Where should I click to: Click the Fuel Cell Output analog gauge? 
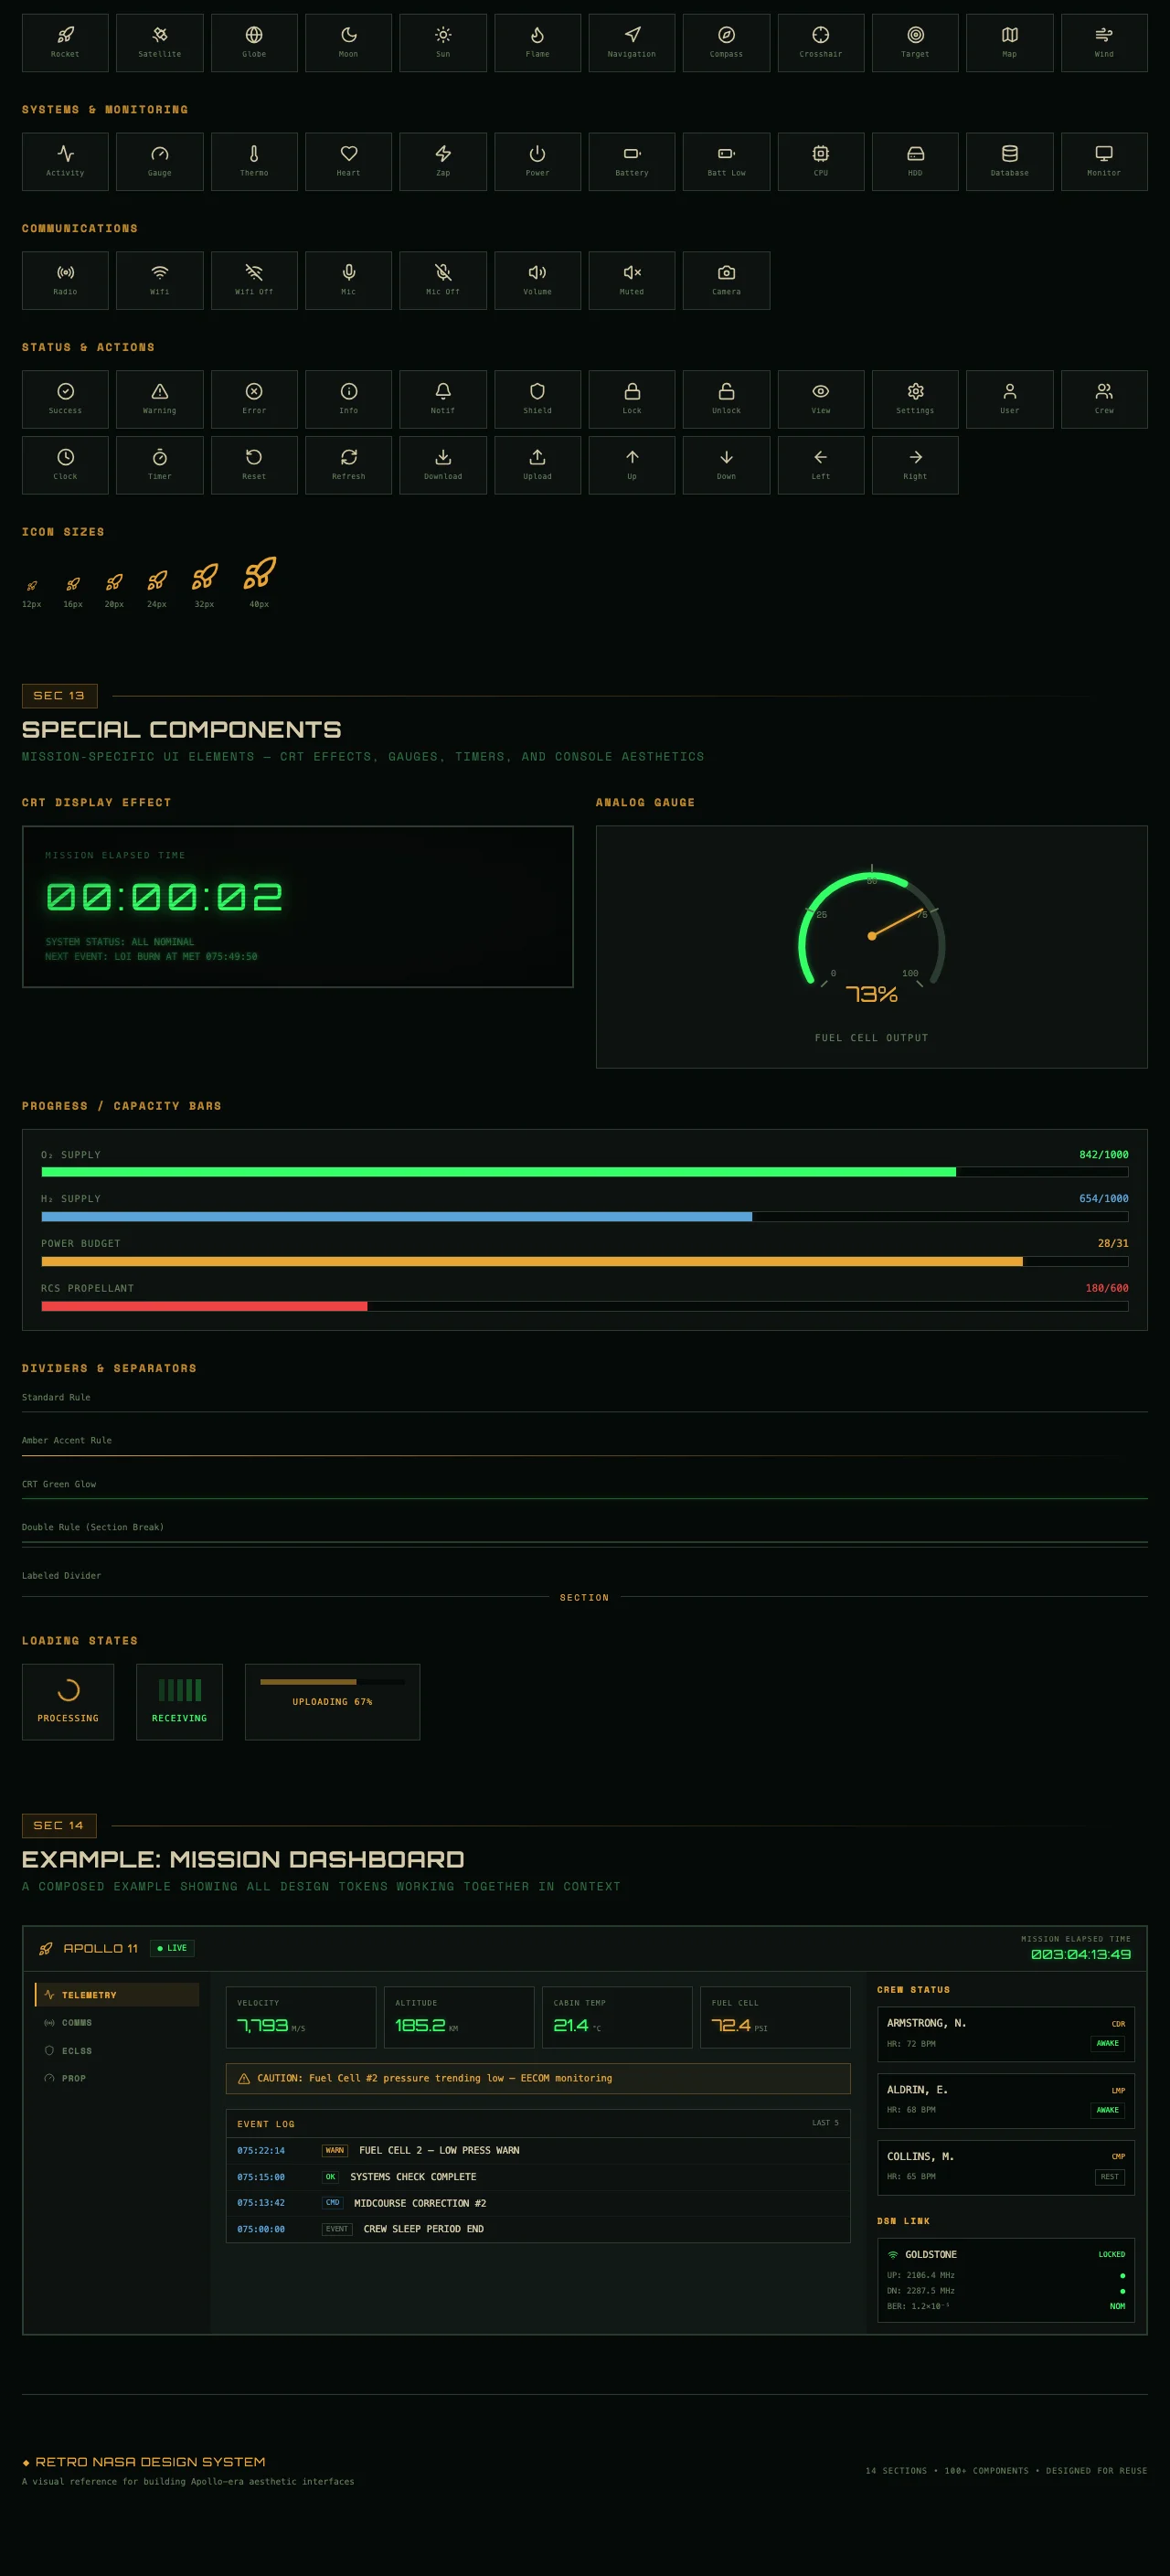[x=872, y=947]
